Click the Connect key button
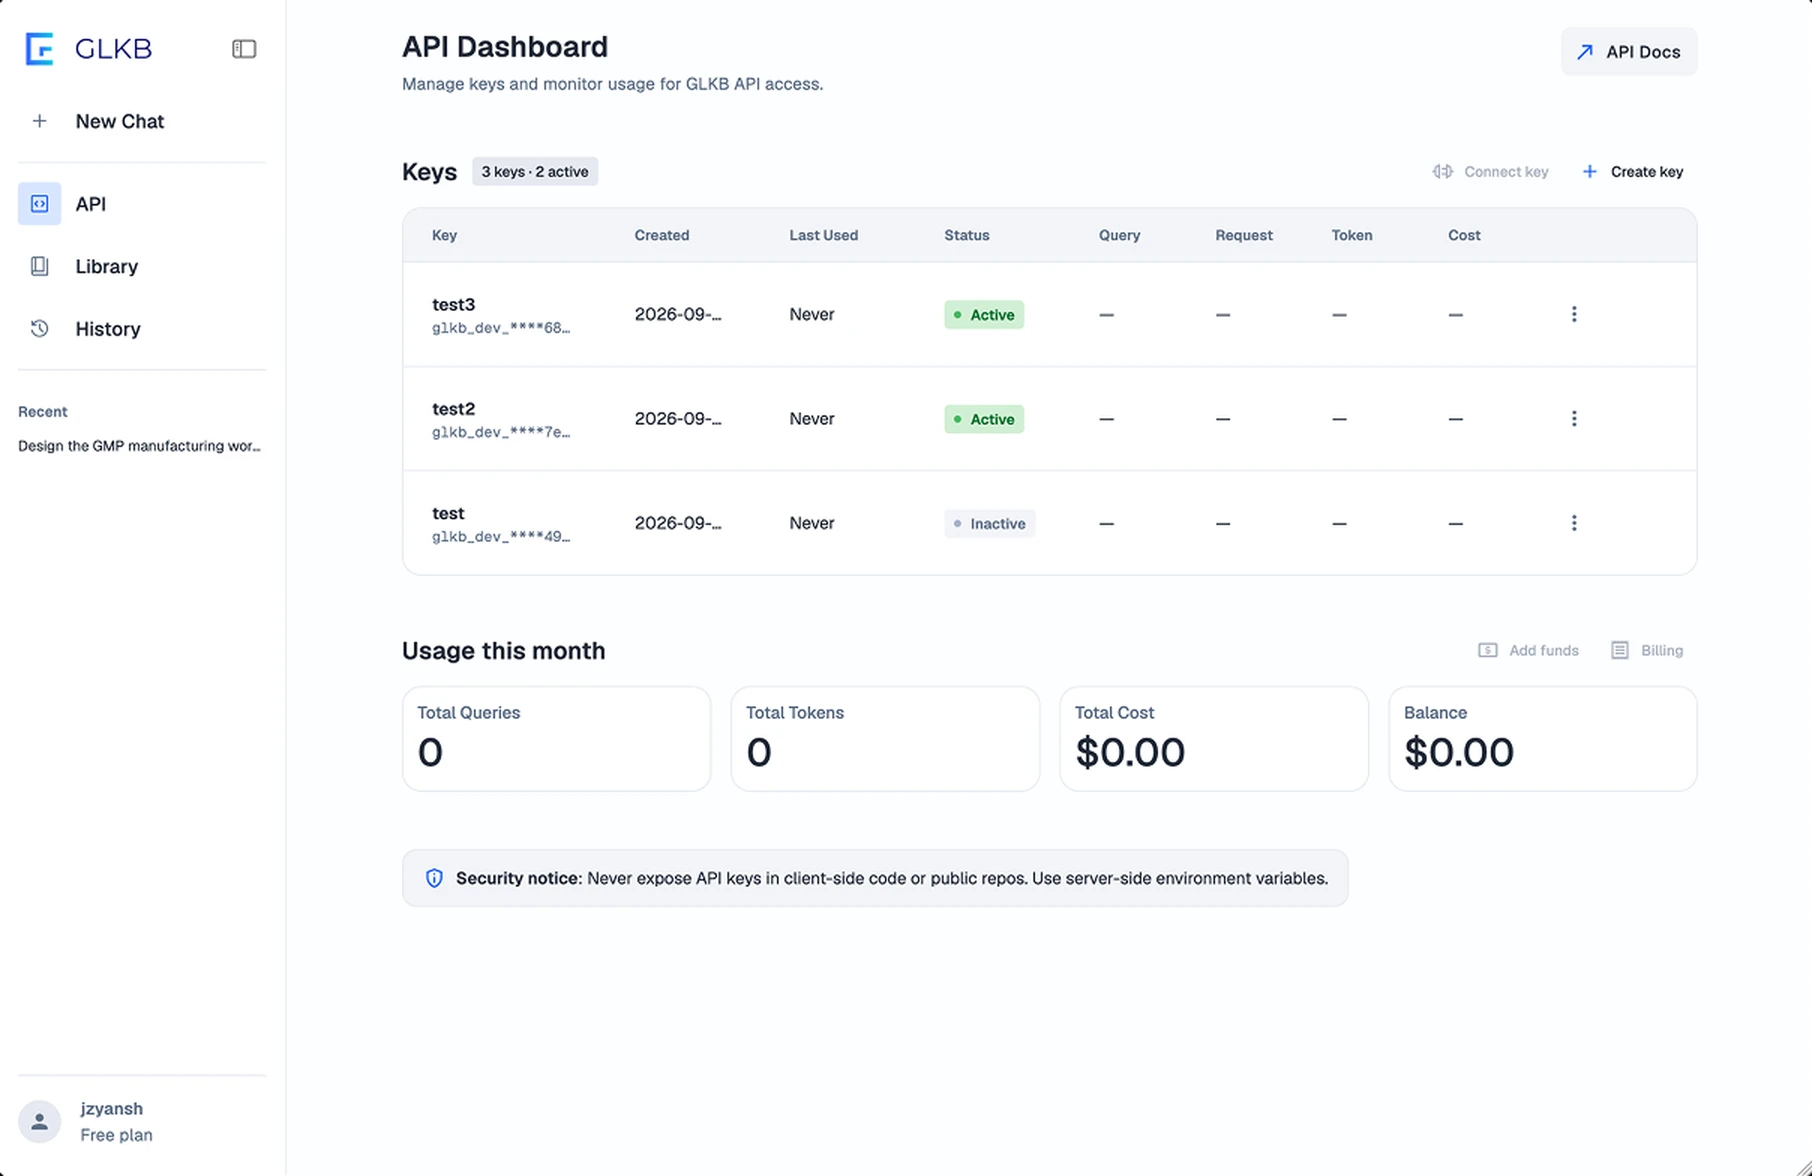1812x1176 pixels. (1490, 172)
